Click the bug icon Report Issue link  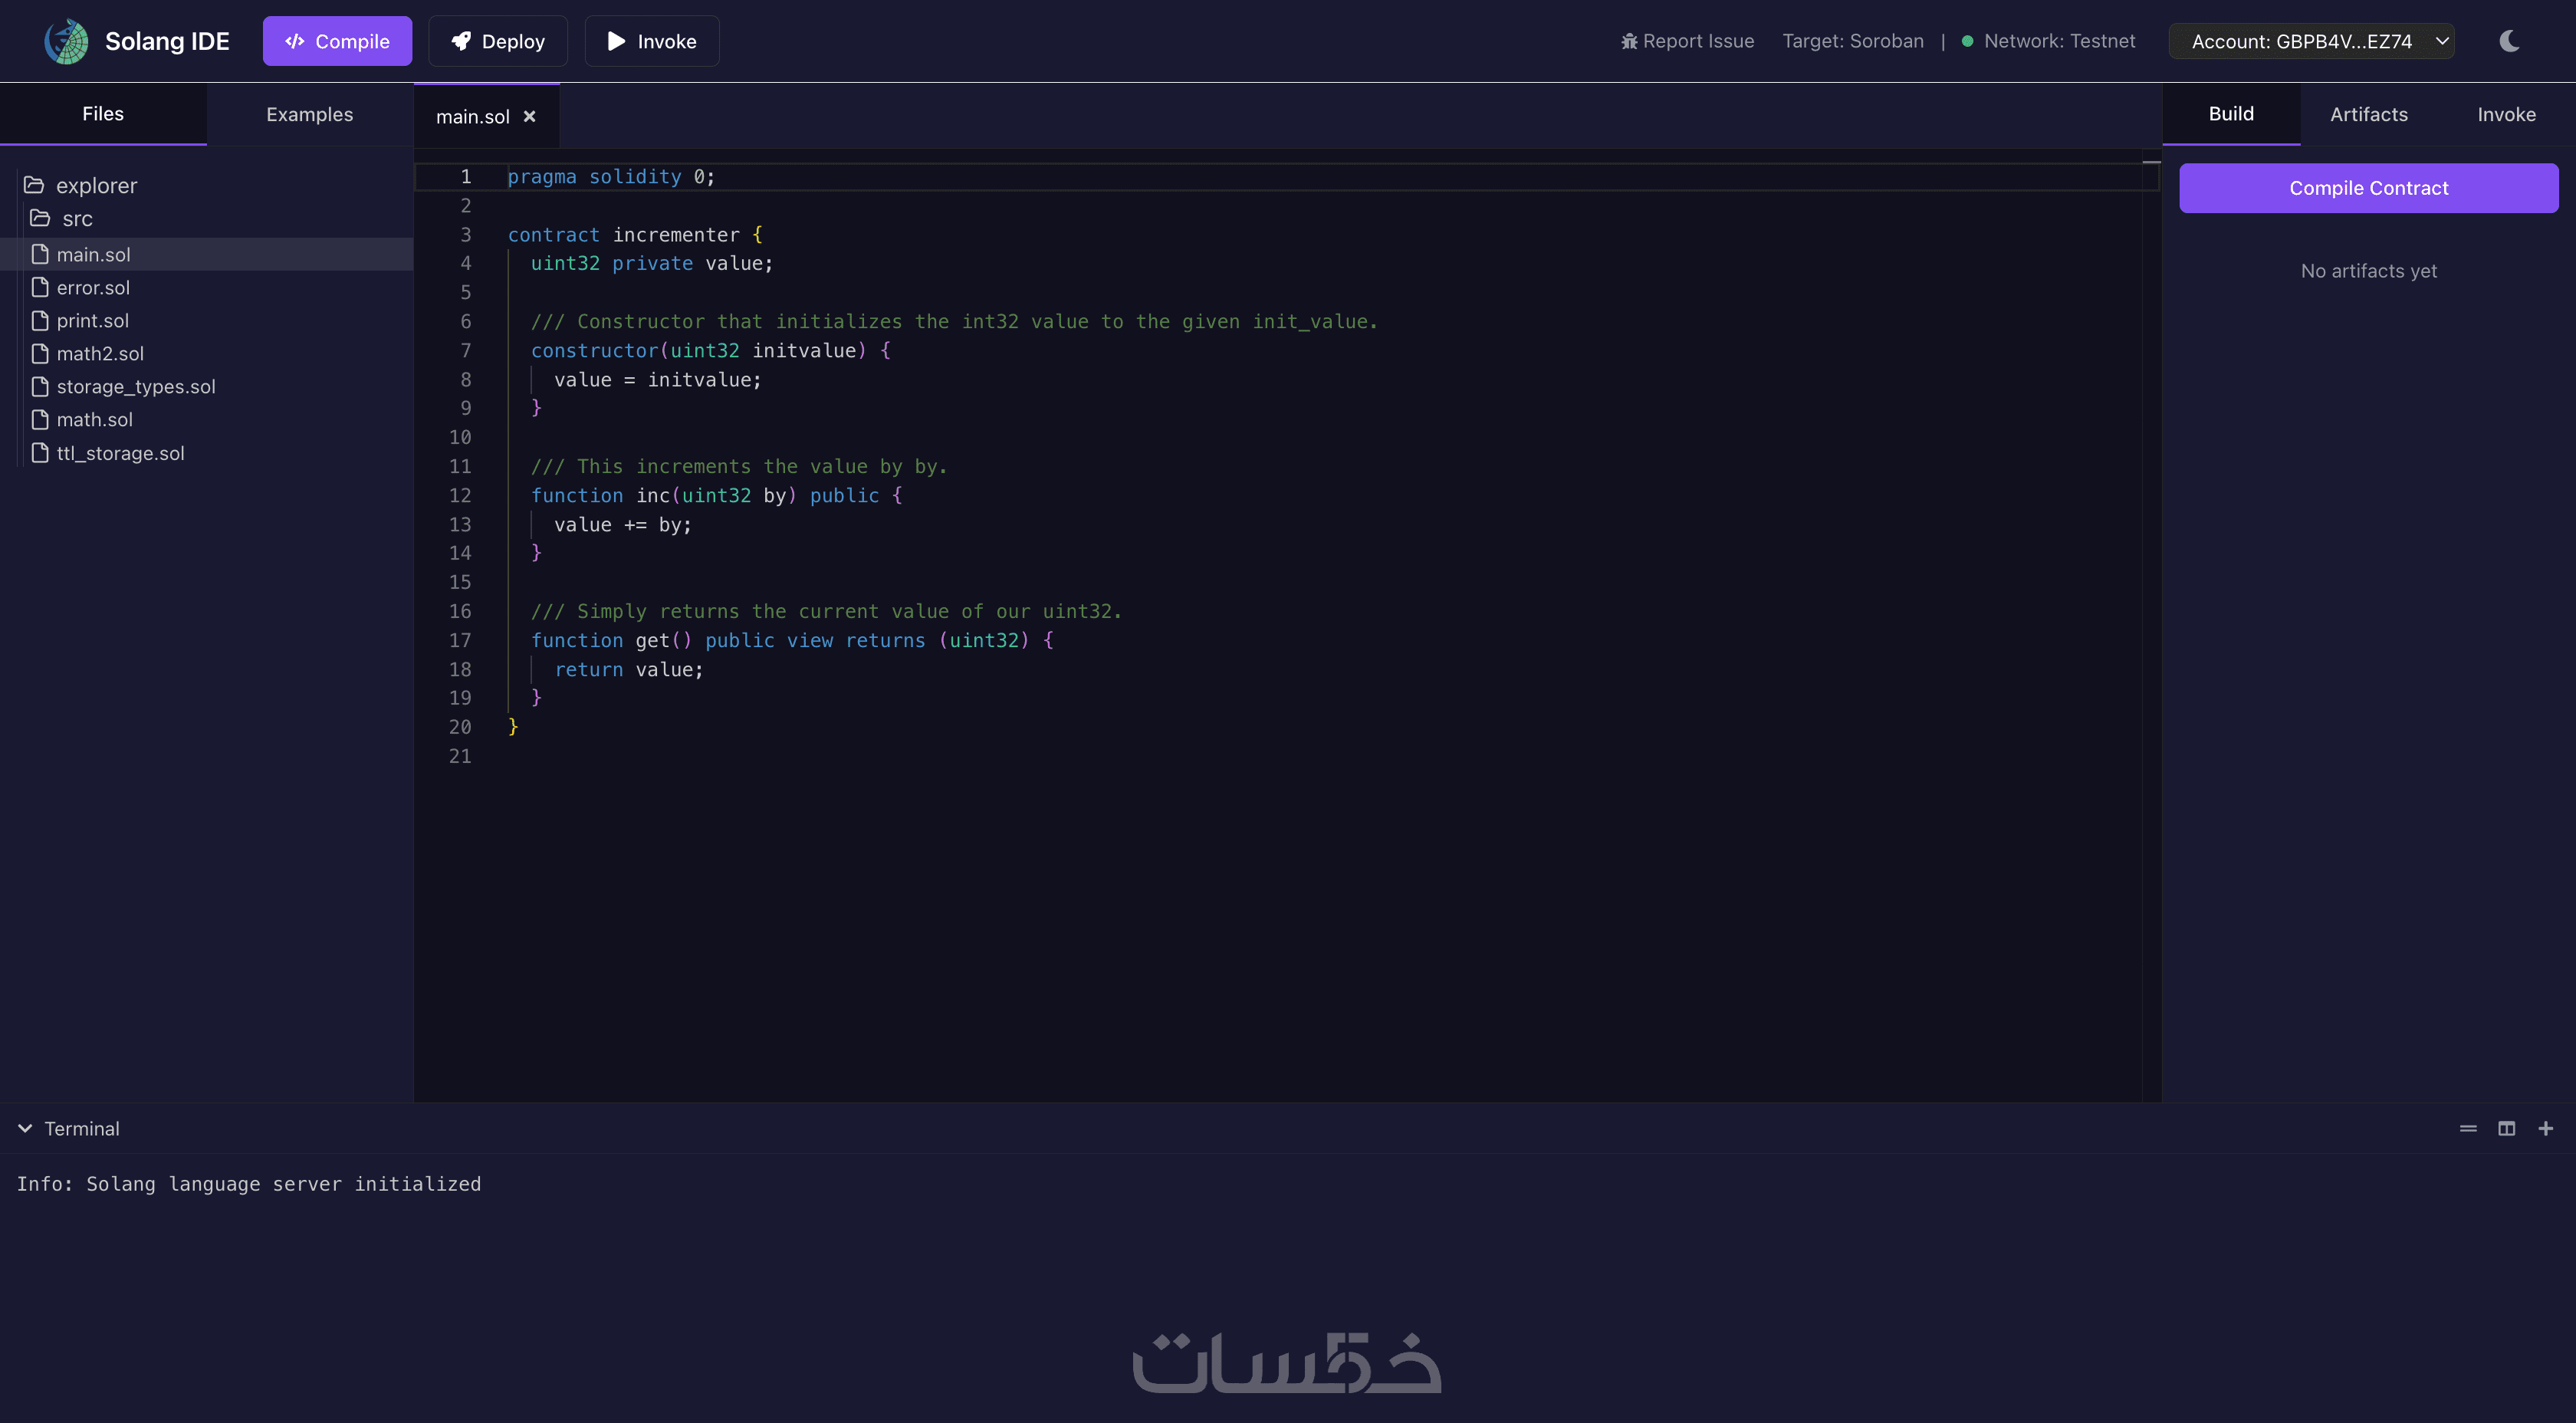click(x=1687, y=41)
